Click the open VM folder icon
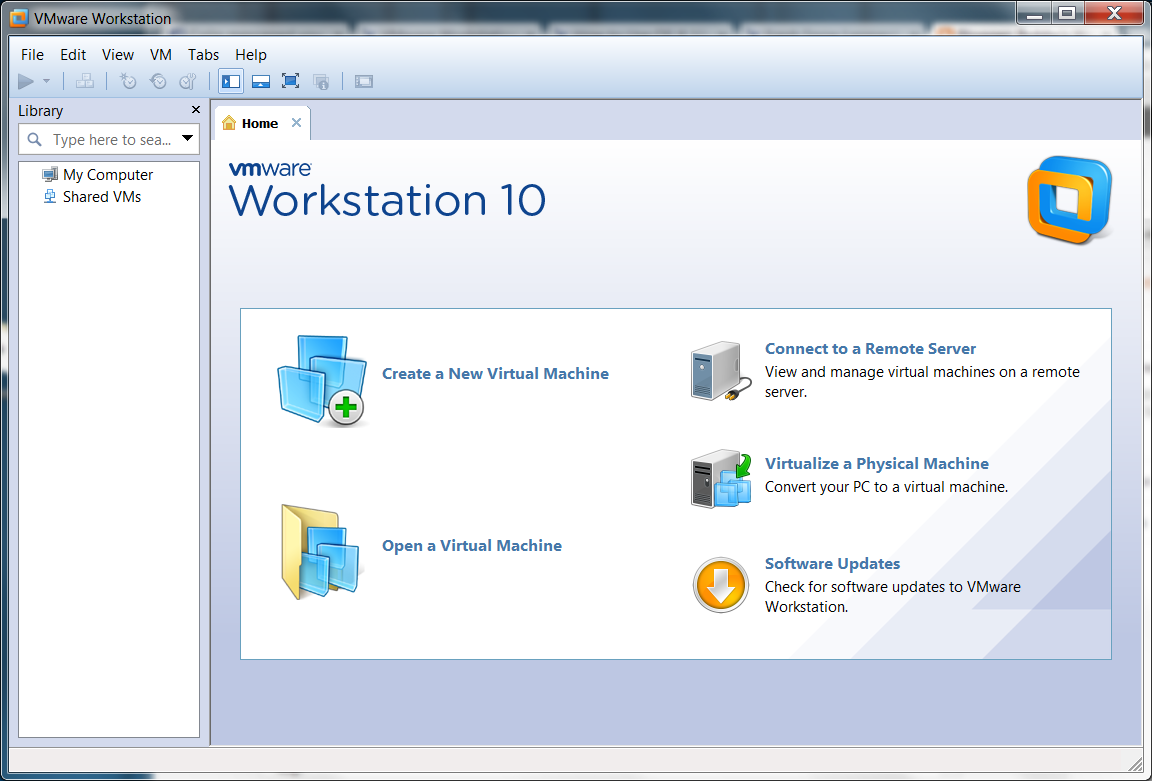The height and width of the screenshot is (781, 1152). (320, 551)
